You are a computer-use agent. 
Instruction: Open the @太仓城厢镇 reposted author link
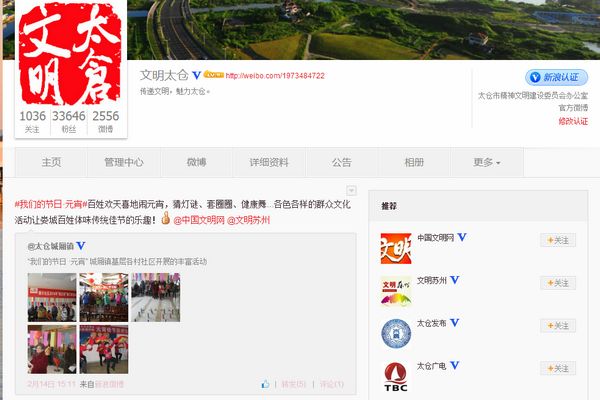51,246
